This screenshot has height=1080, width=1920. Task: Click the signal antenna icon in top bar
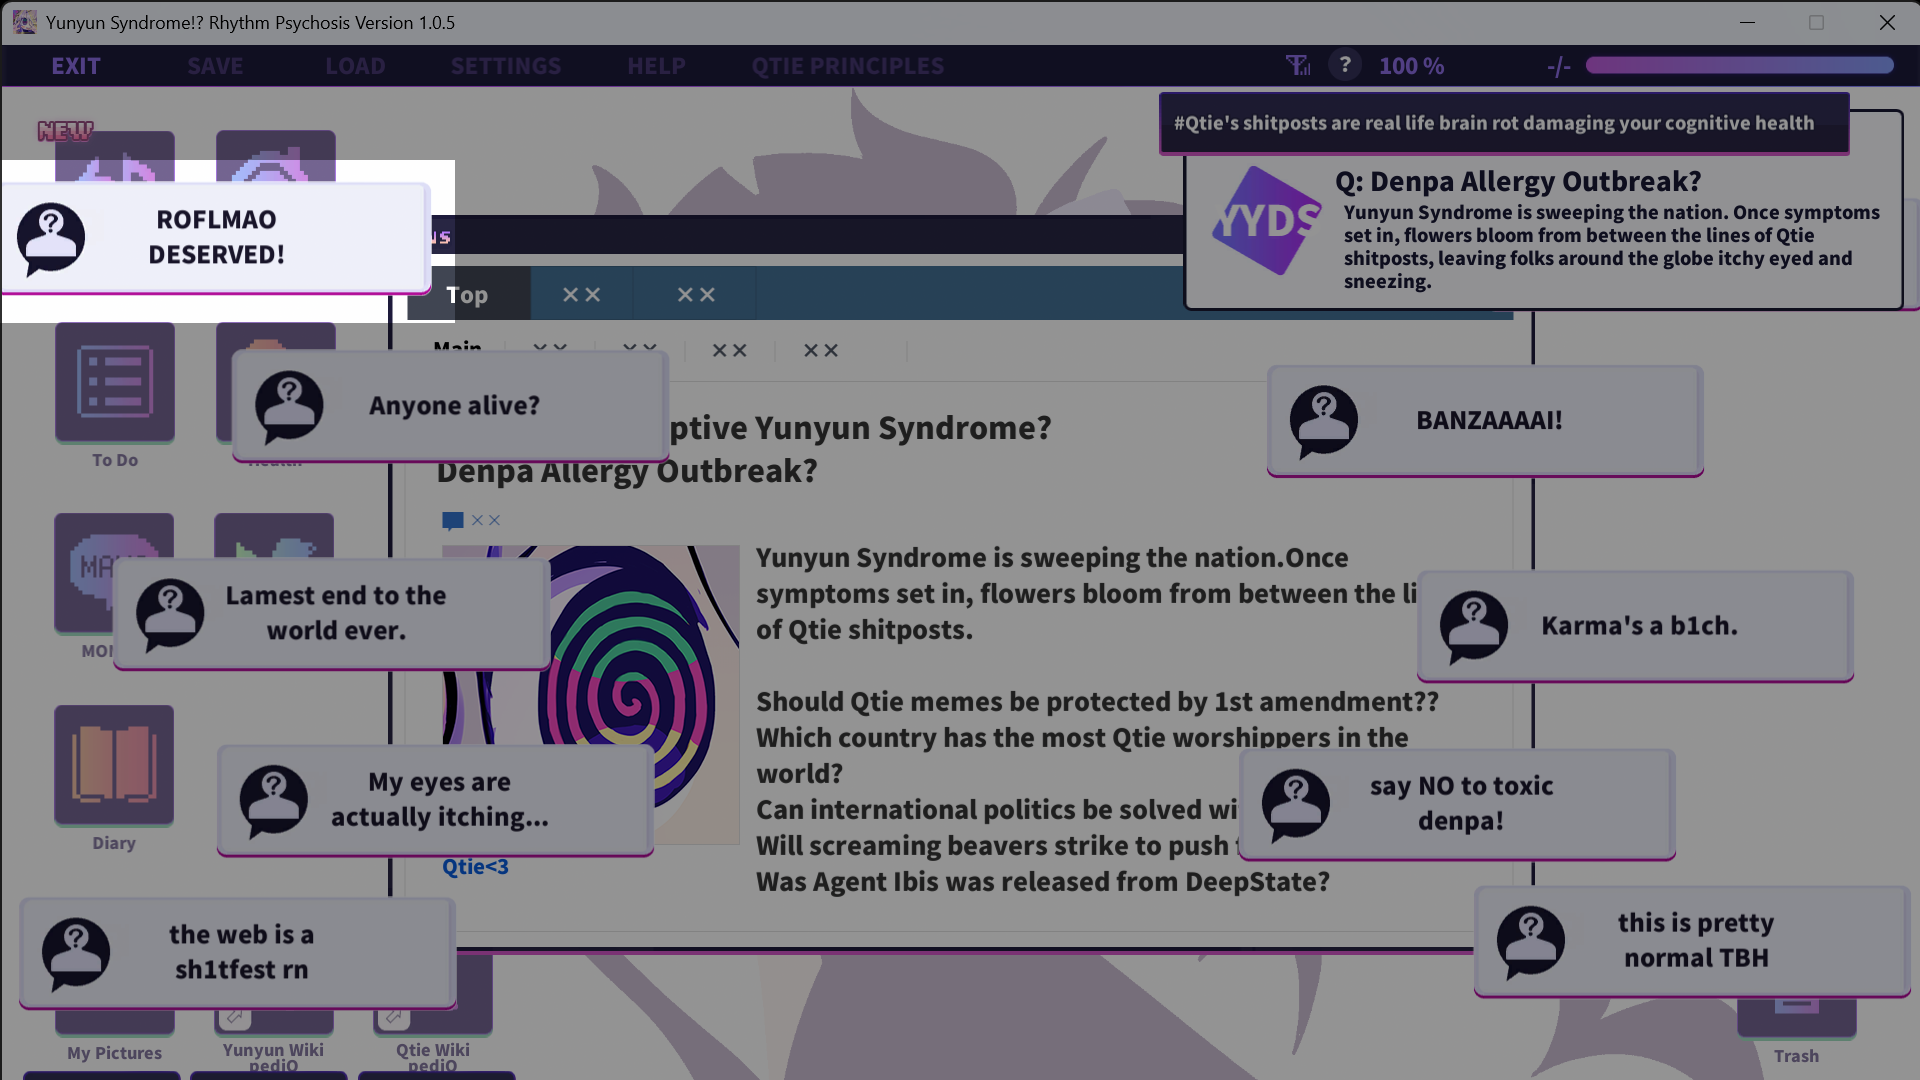(1297, 66)
